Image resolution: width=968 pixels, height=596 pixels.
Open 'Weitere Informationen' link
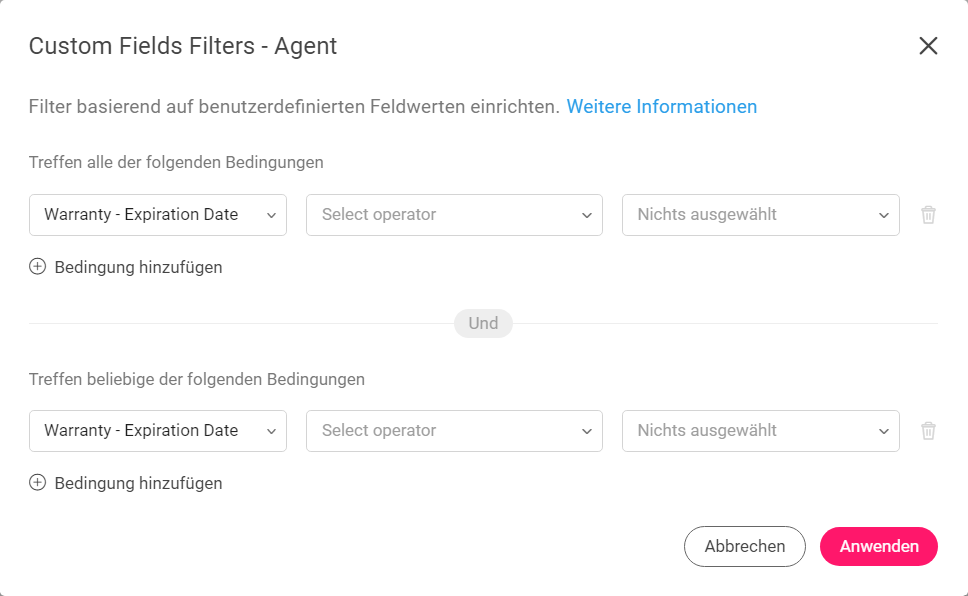tap(662, 106)
